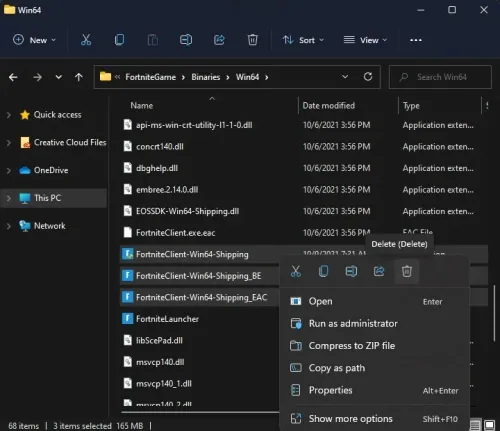Expand the Creative Cloud Files tree node
Image resolution: width=500 pixels, height=431 pixels.
[x=9, y=143]
